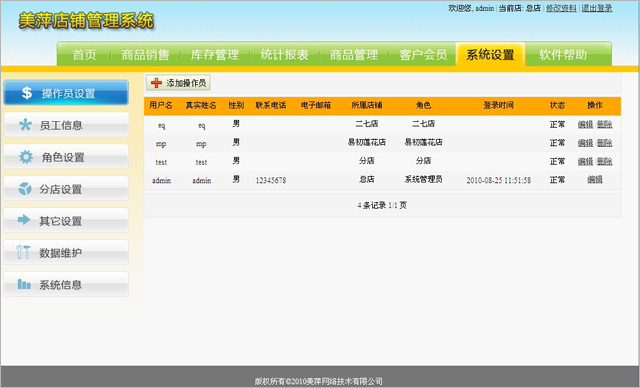
Task: Click phone number 12345678
Action: click(x=271, y=180)
